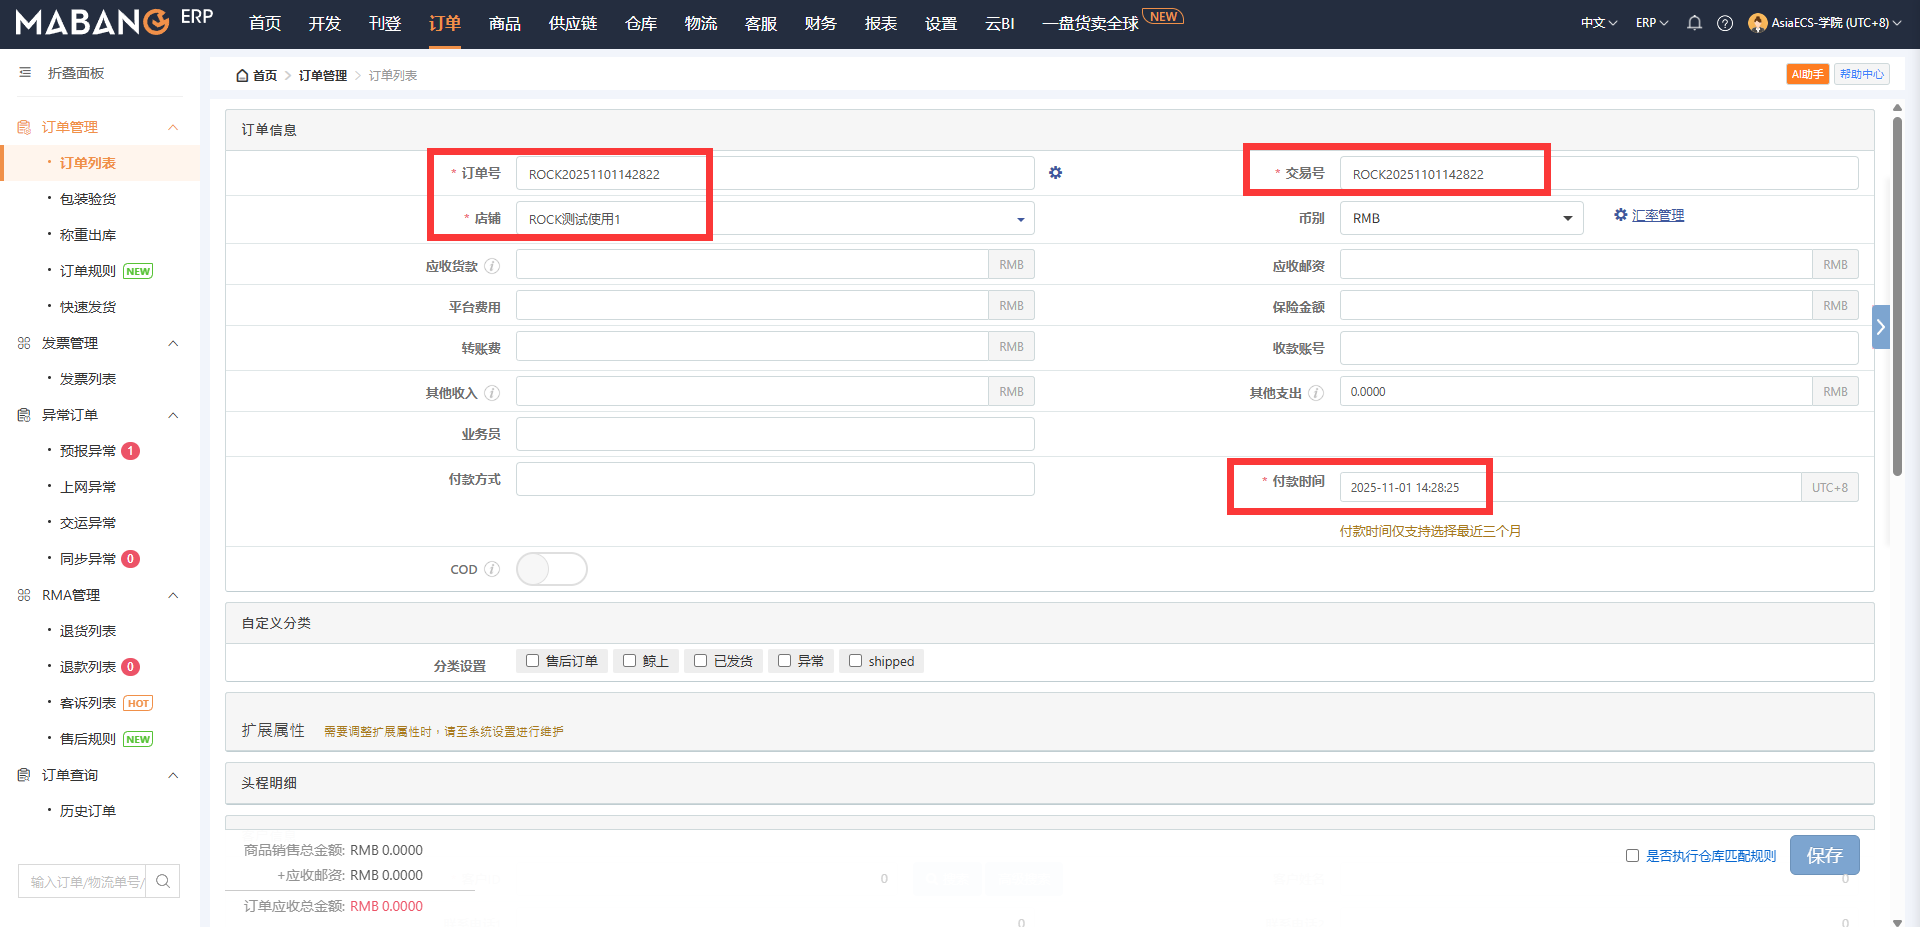The width and height of the screenshot is (1920, 927).
Task: Open the 汇率管理 link
Action: [x=1657, y=215]
